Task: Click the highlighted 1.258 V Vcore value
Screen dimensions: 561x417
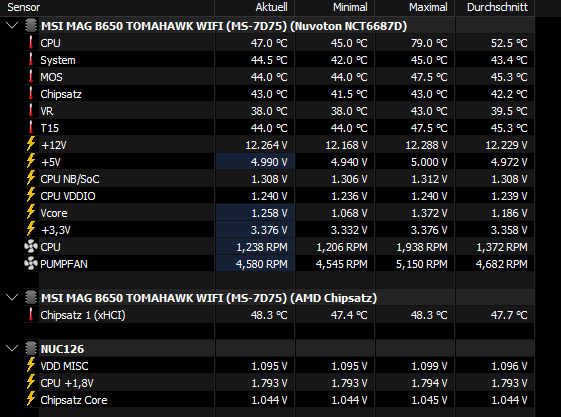Action: click(269, 213)
